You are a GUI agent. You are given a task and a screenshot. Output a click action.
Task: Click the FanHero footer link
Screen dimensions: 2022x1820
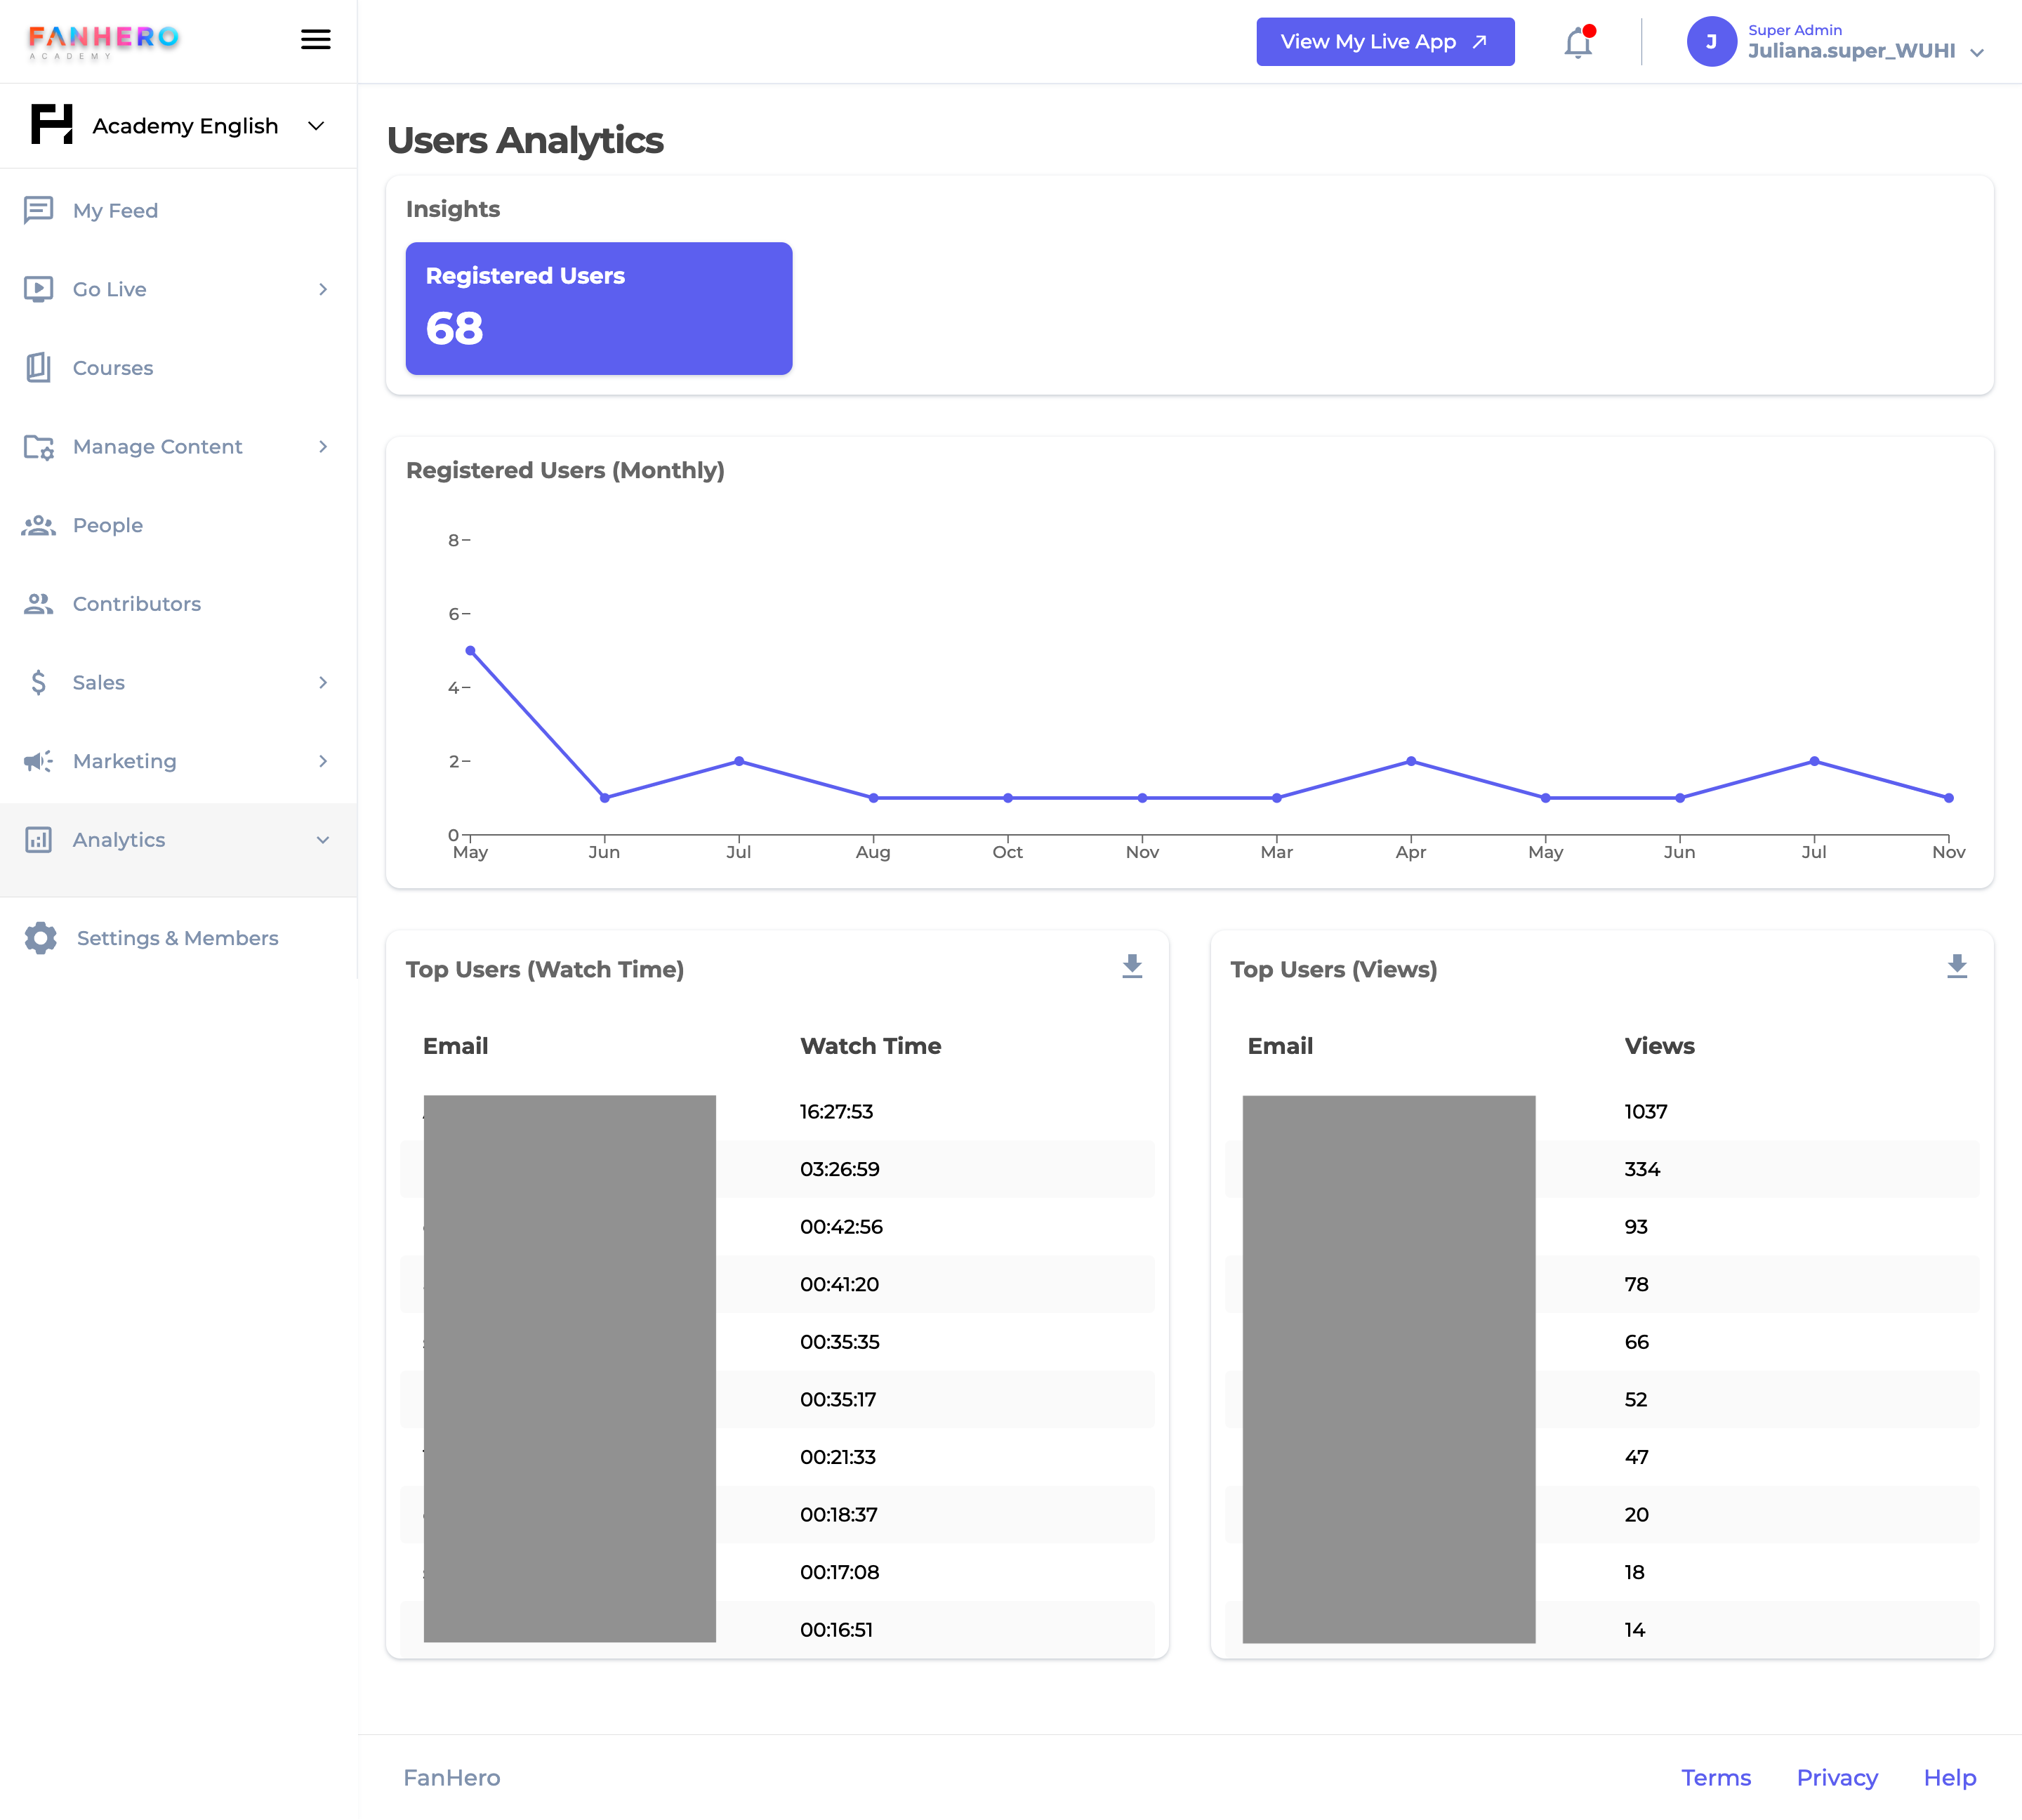(x=451, y=1778)
